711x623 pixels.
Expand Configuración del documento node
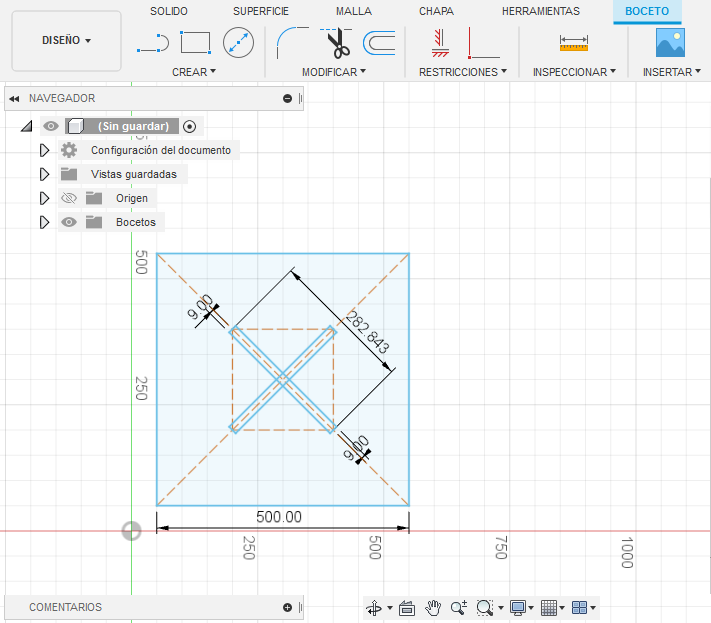coord(44,150)
